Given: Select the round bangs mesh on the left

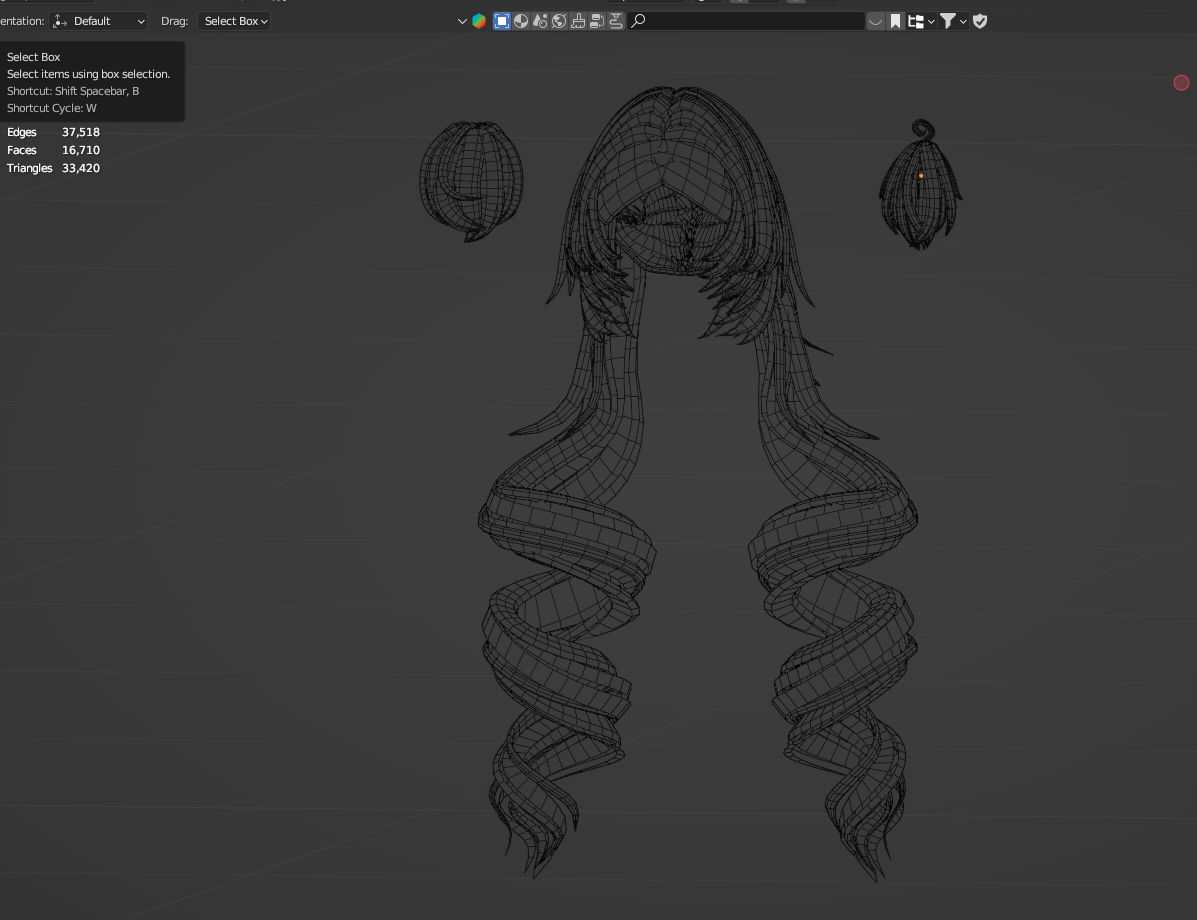Looking at the screenshot, I should point(471,180).
